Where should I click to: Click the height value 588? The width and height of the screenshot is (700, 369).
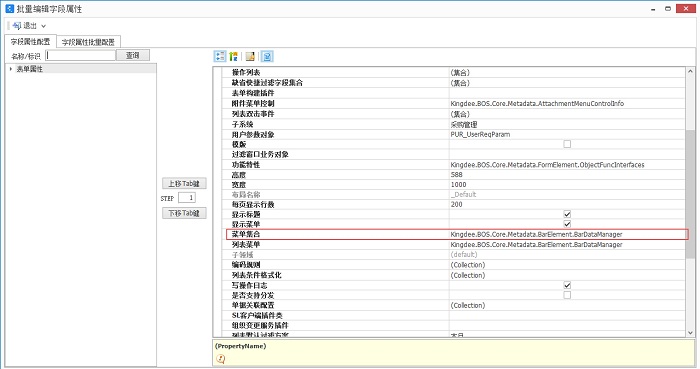(x=456, y=174)
